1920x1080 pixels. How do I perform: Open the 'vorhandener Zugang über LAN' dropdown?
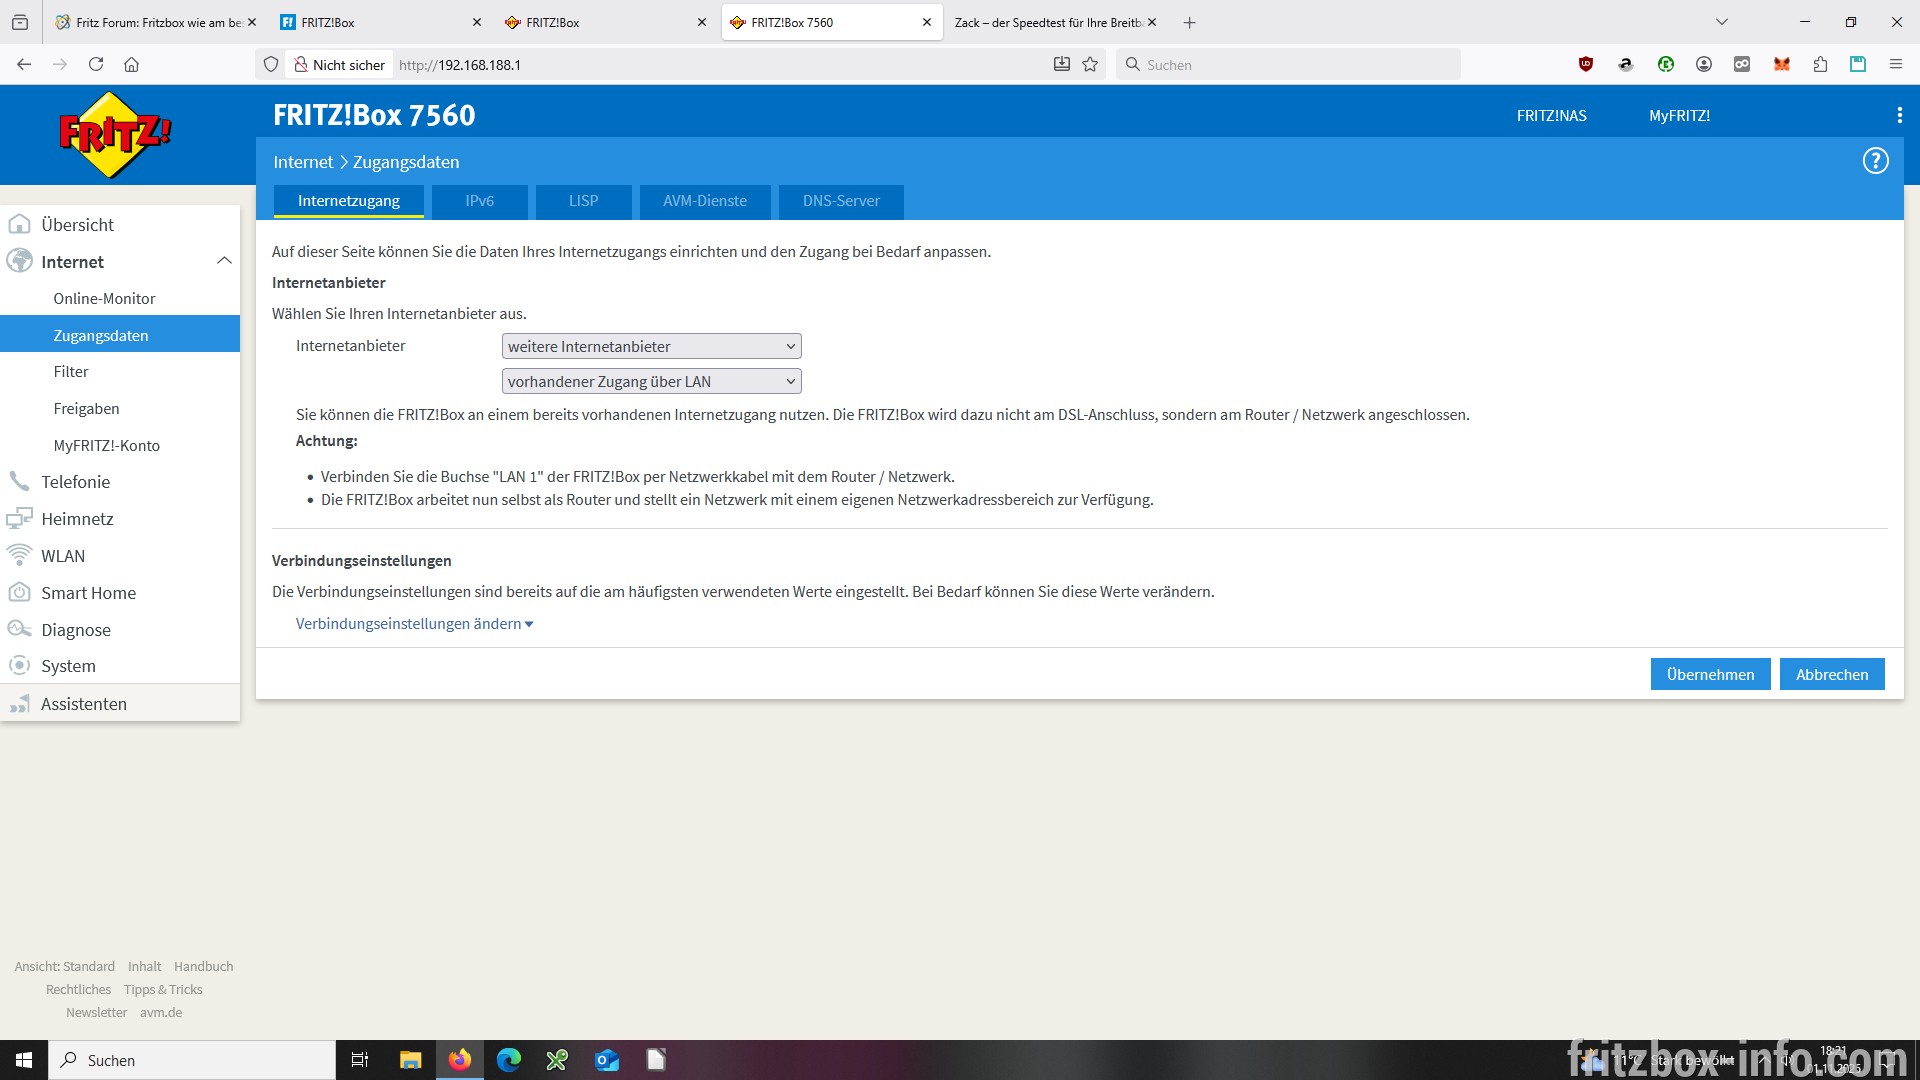651,382
